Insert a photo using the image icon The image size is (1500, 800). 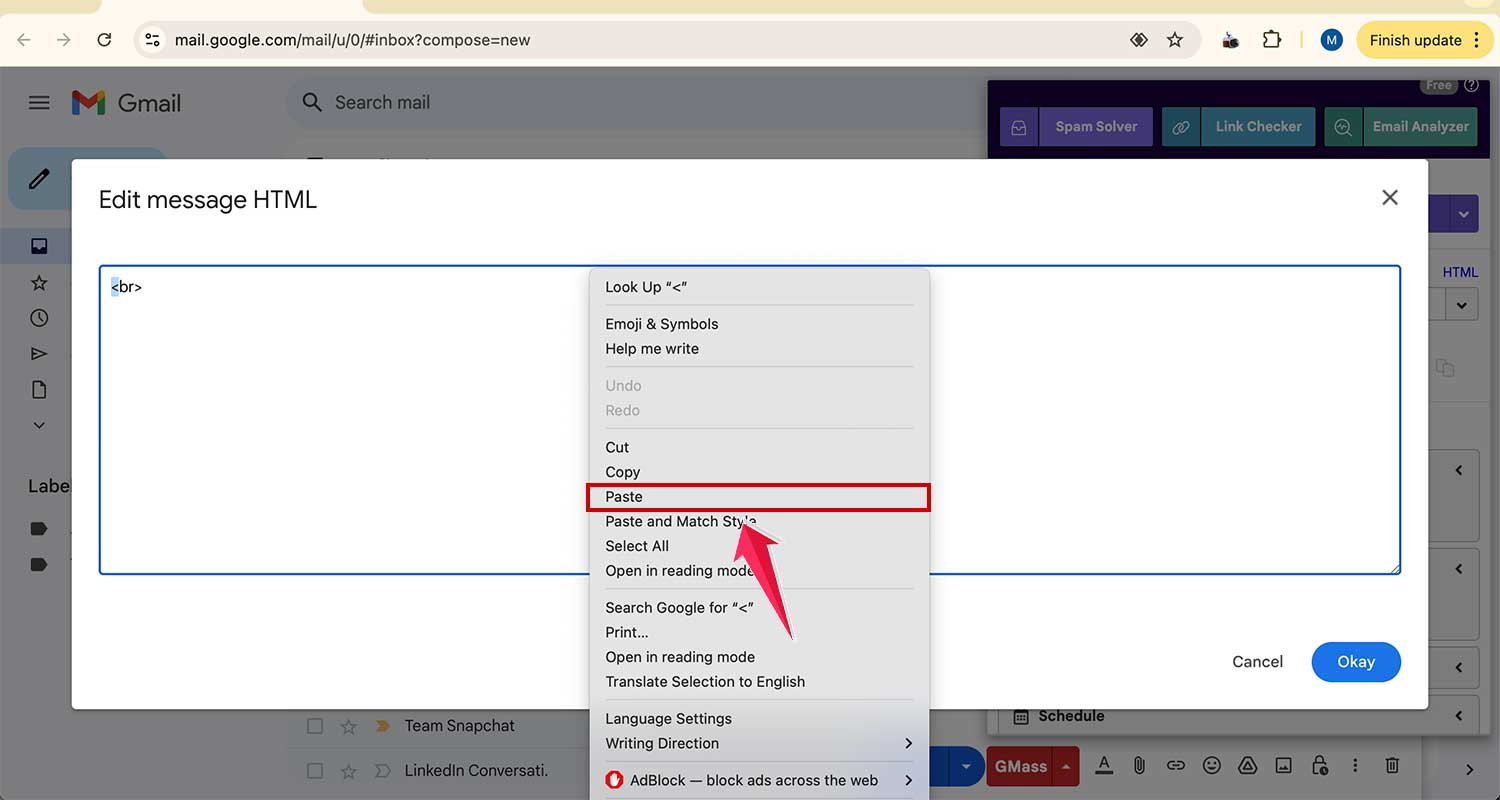click(1283, 765)
